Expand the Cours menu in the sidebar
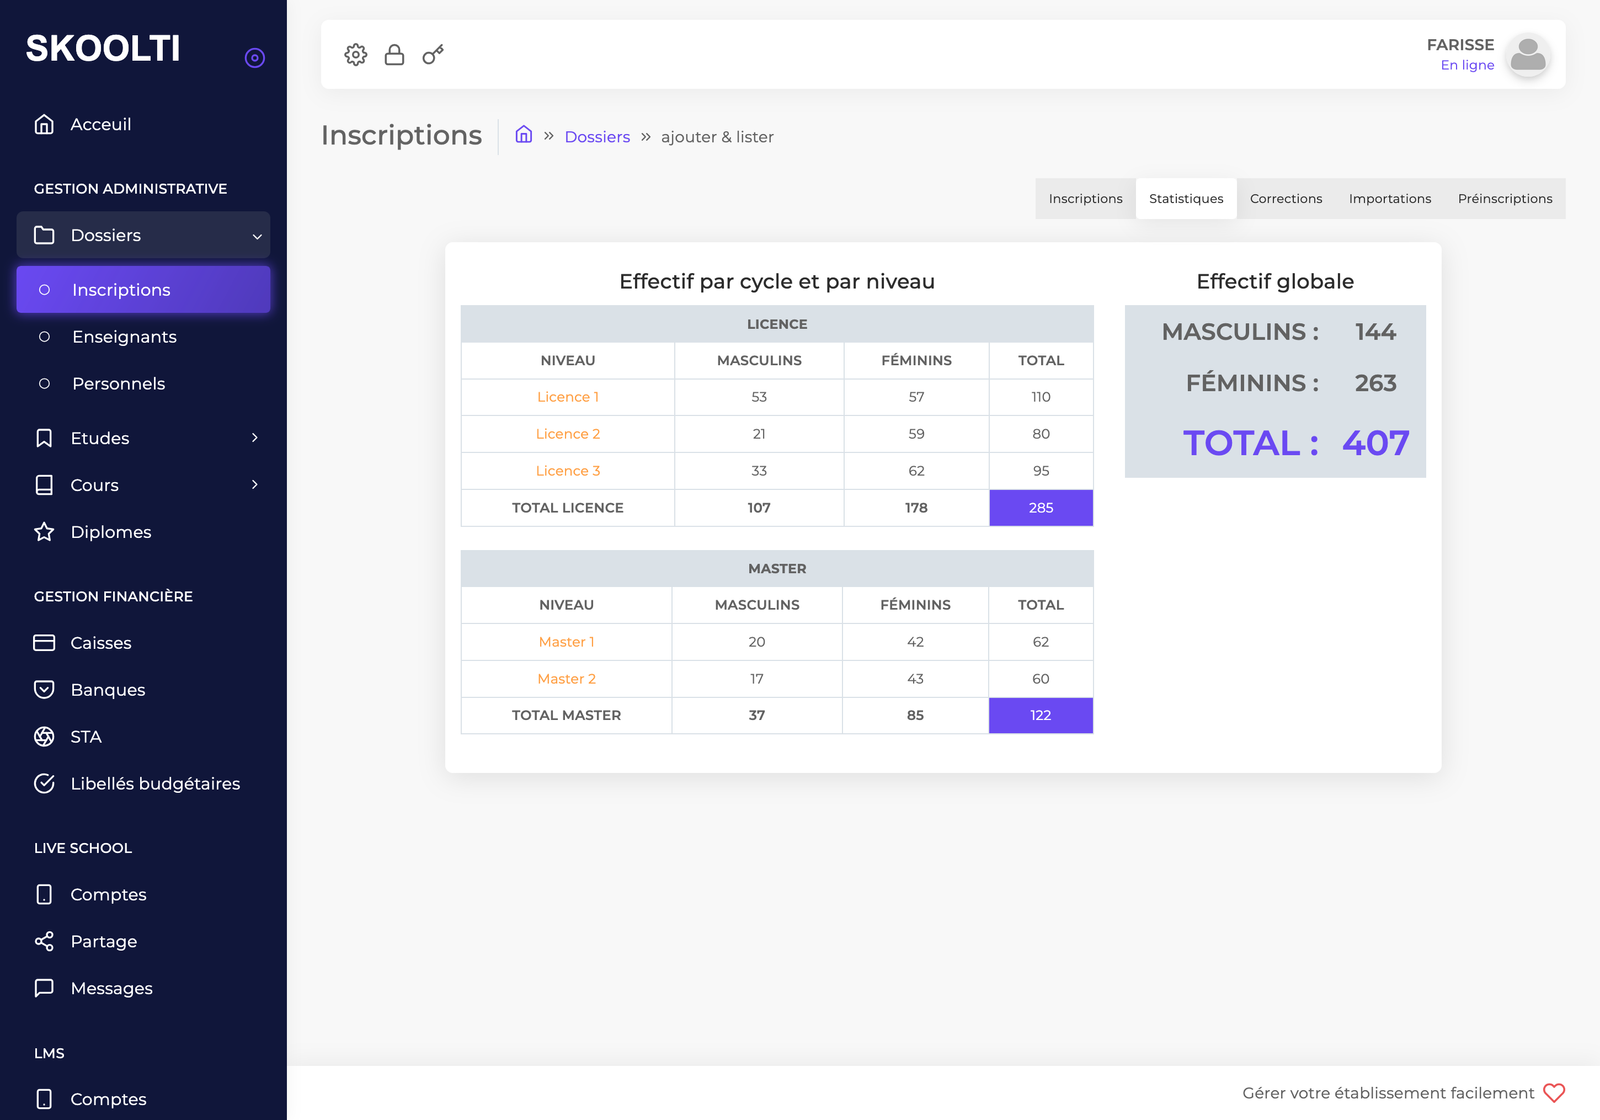1600x1120 pixels. tap(256, 485)
